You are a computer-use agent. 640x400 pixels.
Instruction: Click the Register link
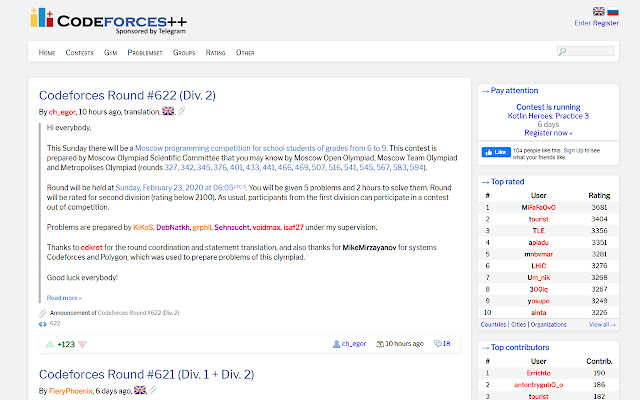pyautogui.click(x=606, y=23)
